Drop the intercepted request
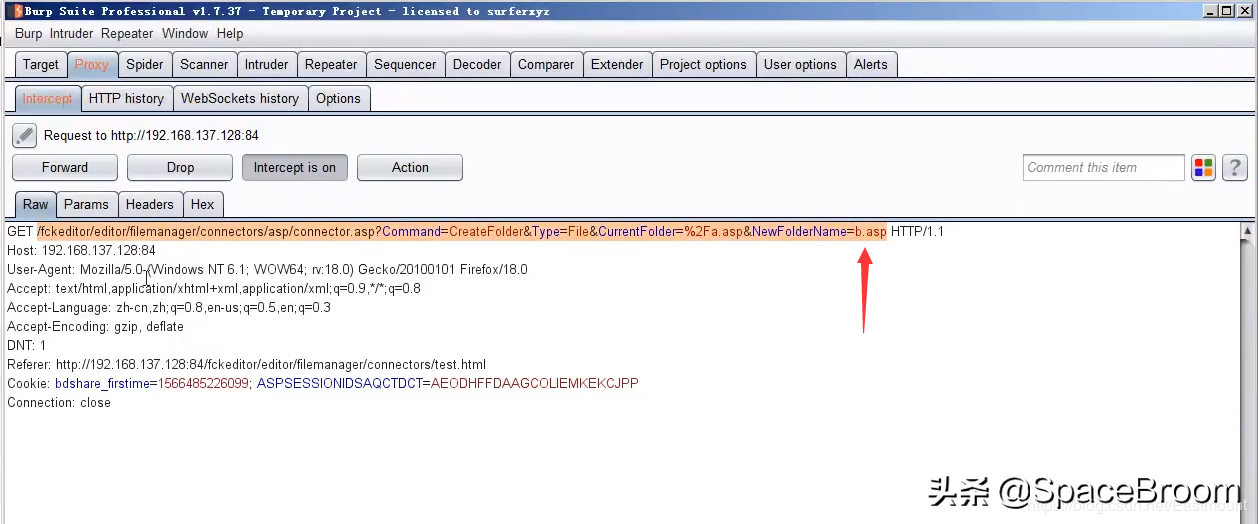 [180, 168]
